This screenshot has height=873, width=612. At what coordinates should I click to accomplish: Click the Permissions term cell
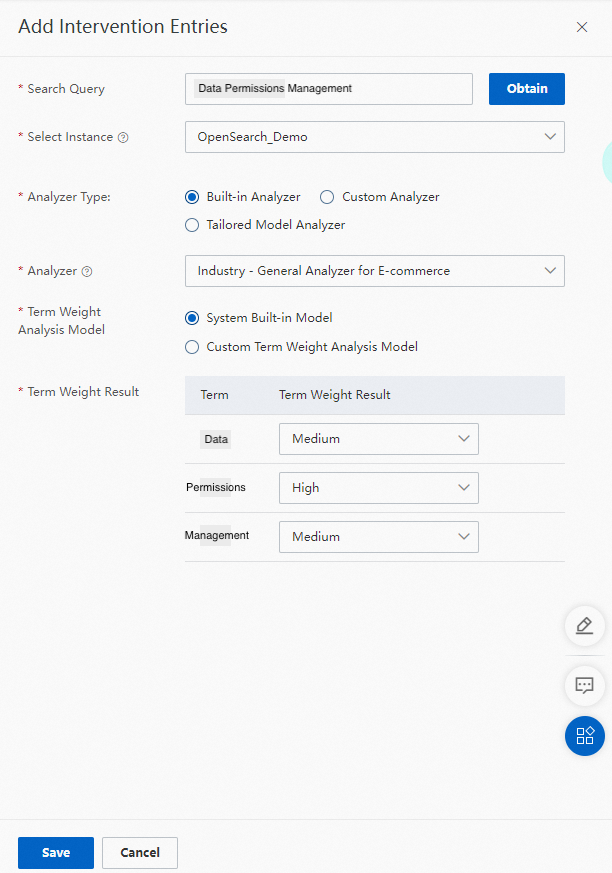(x=216, y=487)
